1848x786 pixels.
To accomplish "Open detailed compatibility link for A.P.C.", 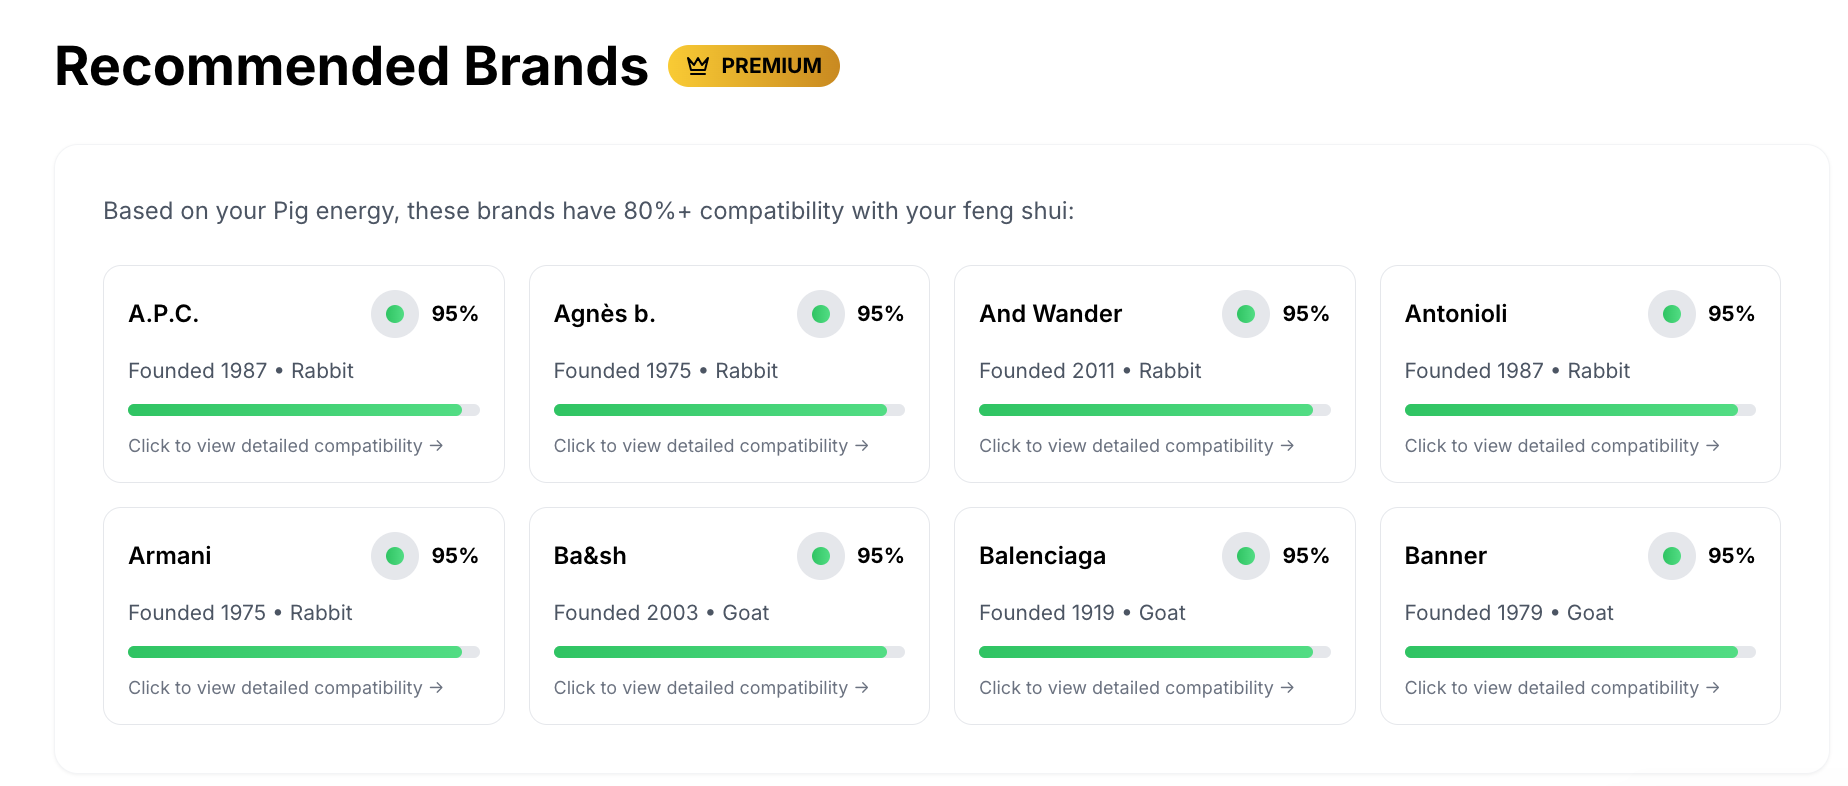I will pos(285,446).
